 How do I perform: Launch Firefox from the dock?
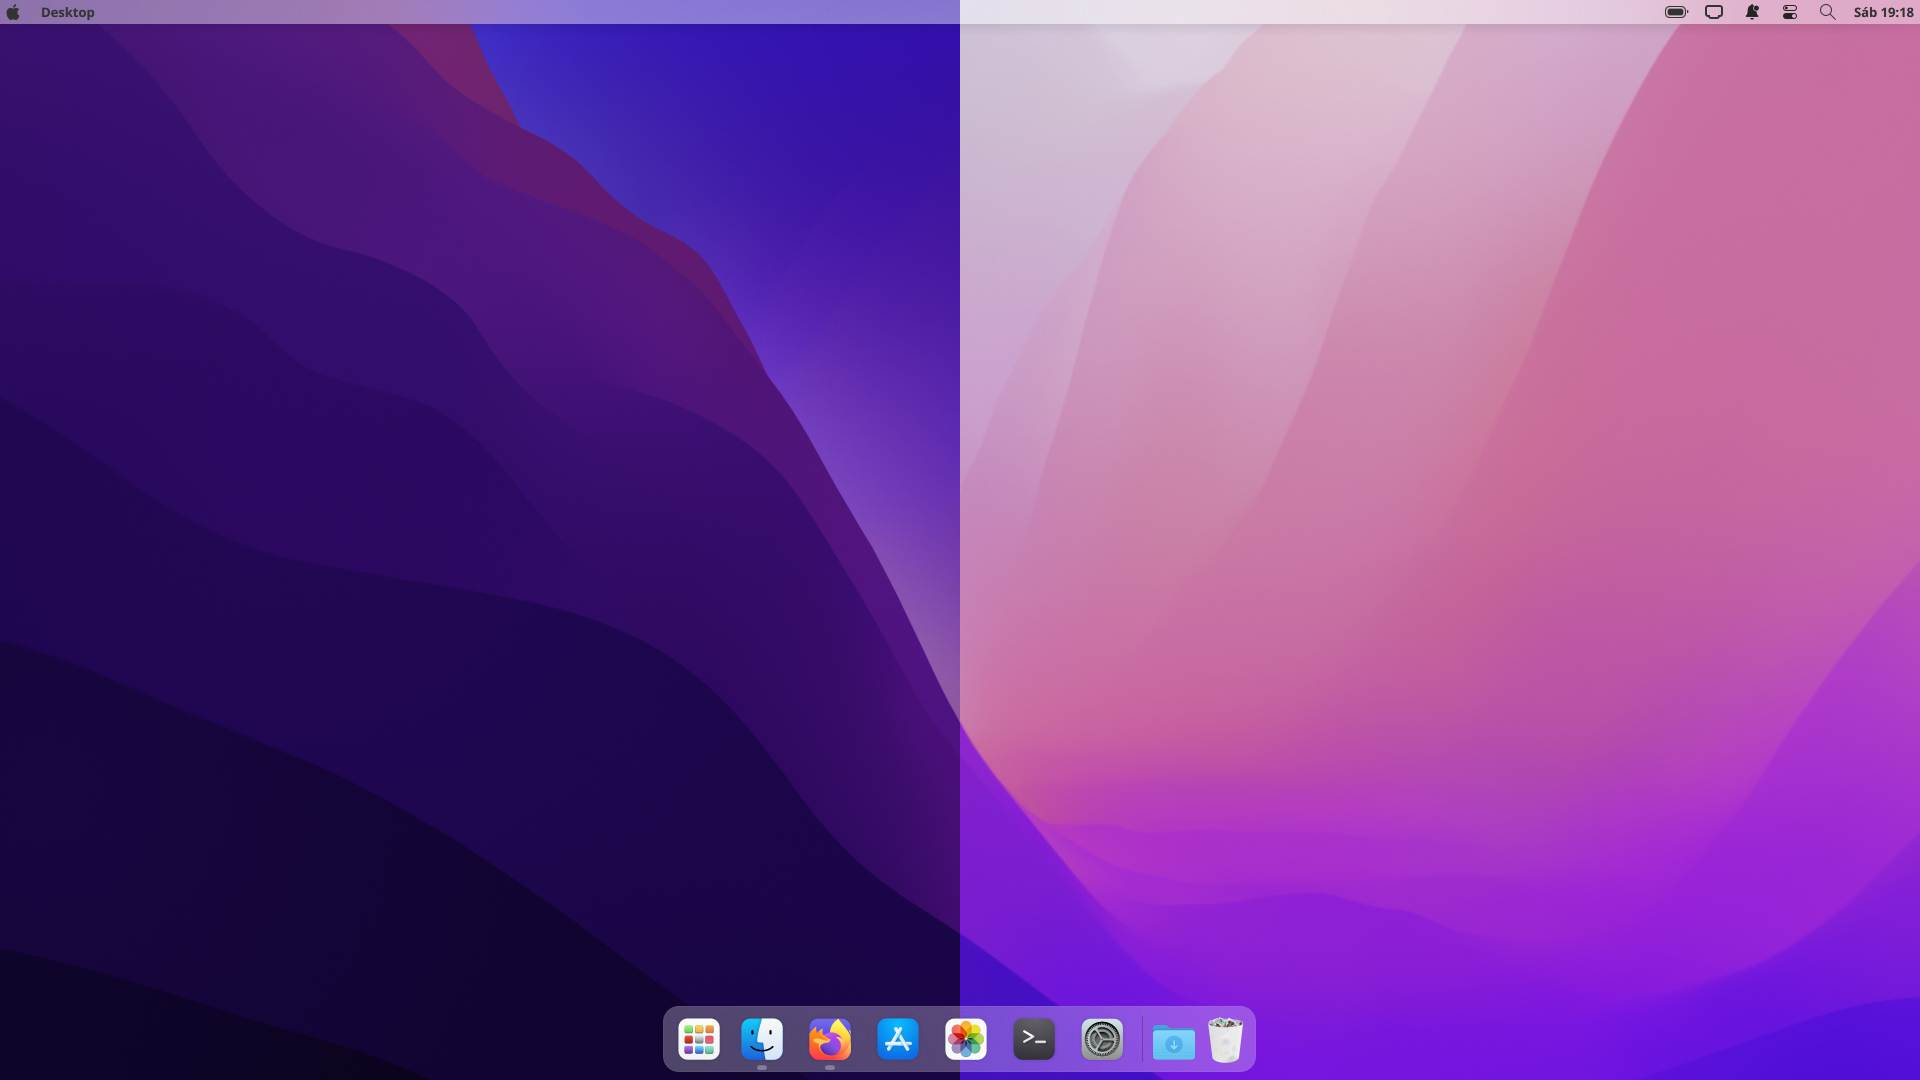[830, 1039]
